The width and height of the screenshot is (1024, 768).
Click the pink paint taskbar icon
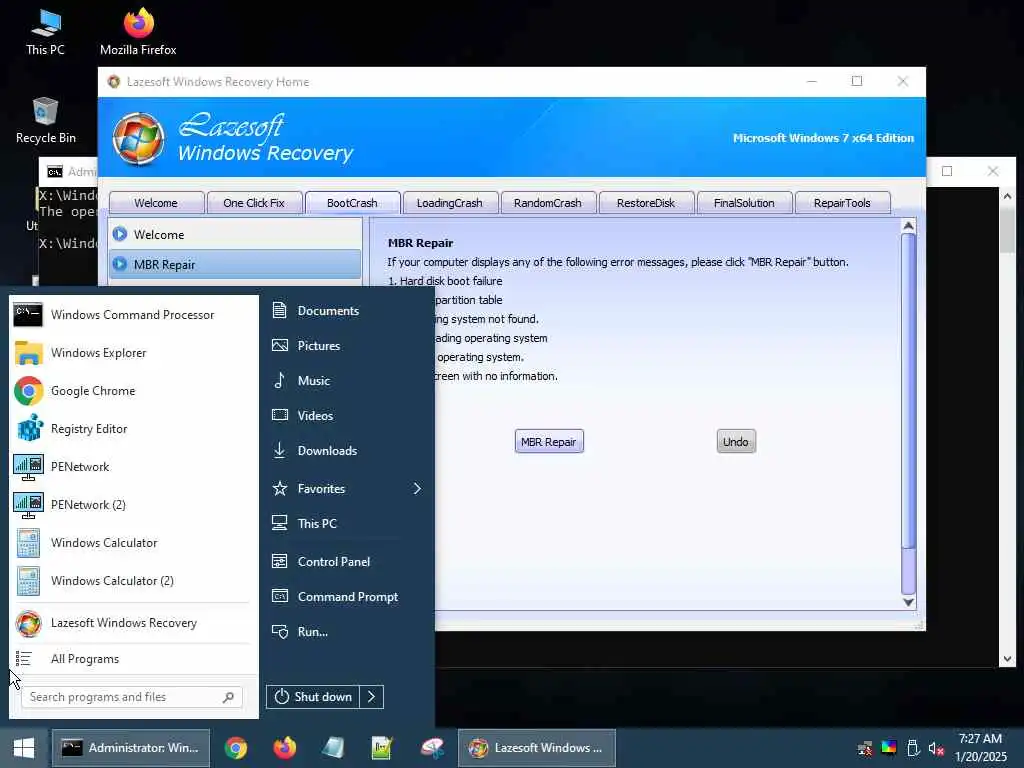(x=431, y=748)
